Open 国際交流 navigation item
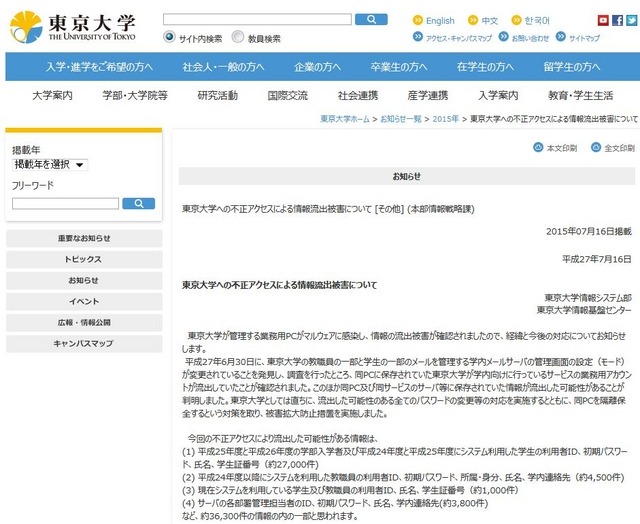This screenshot has width=640, height=524. pyautogui.click(x=288, y=95)
